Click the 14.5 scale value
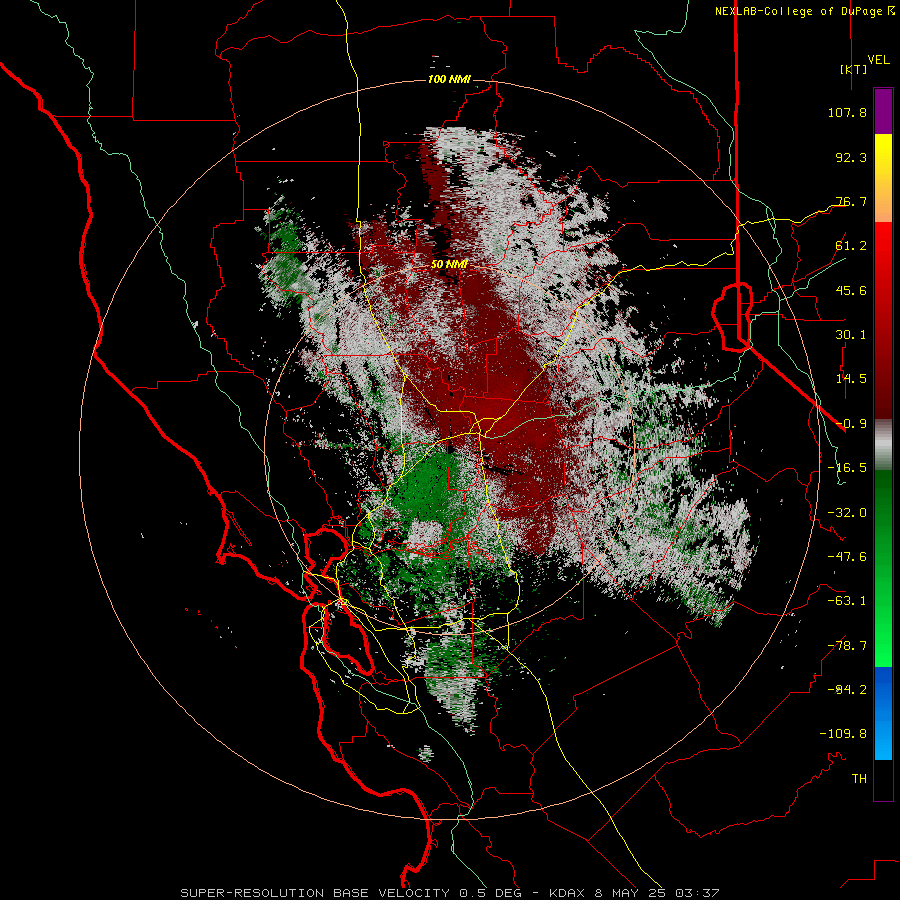 coord(851,379)
